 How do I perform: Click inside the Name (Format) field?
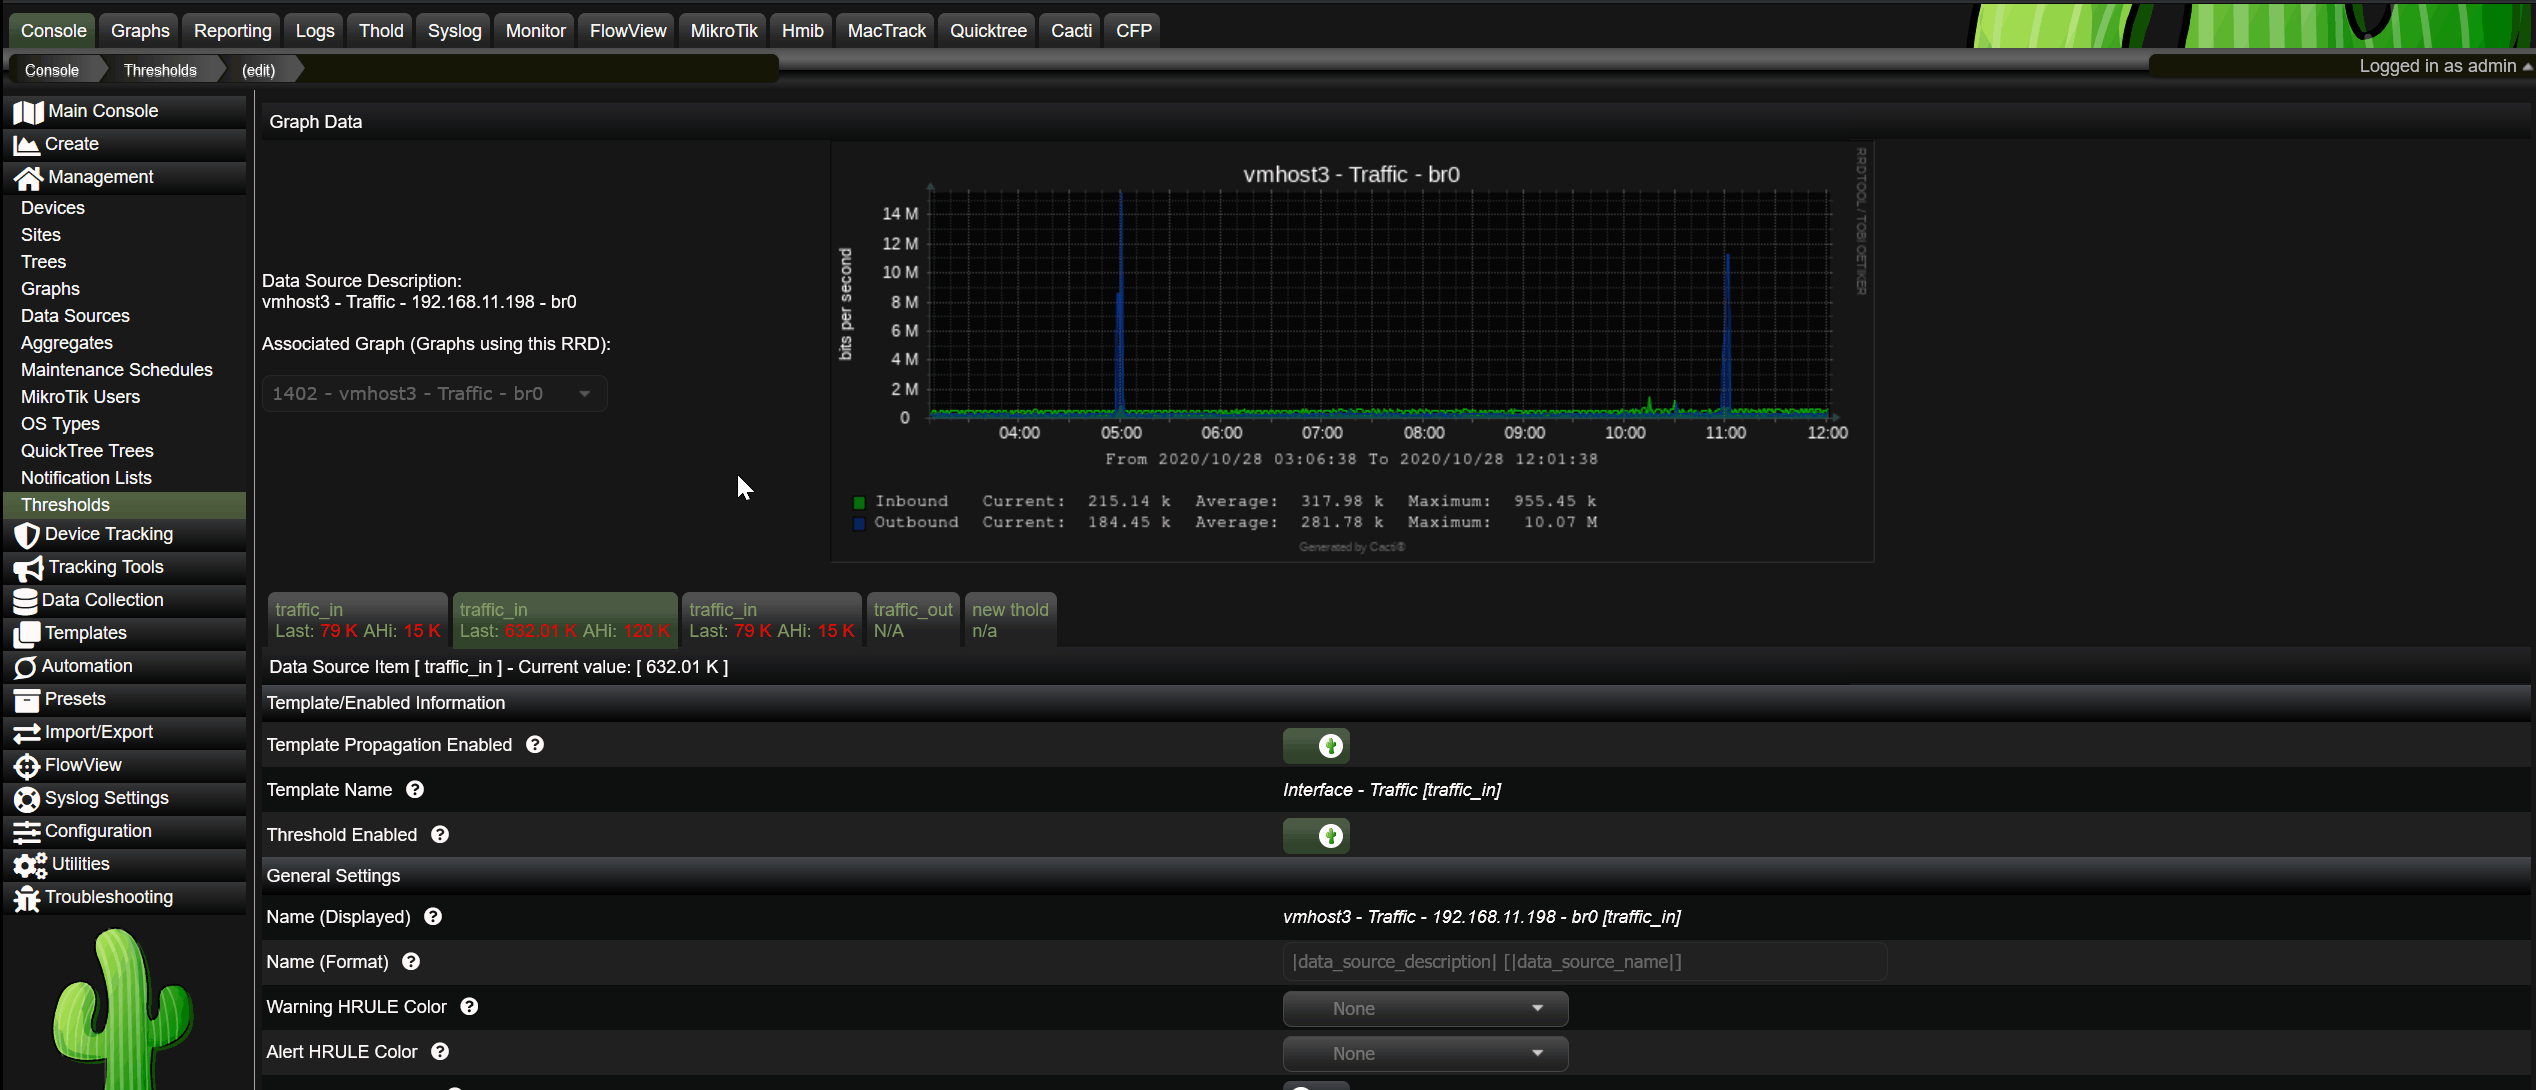(x=1583, y=961)
